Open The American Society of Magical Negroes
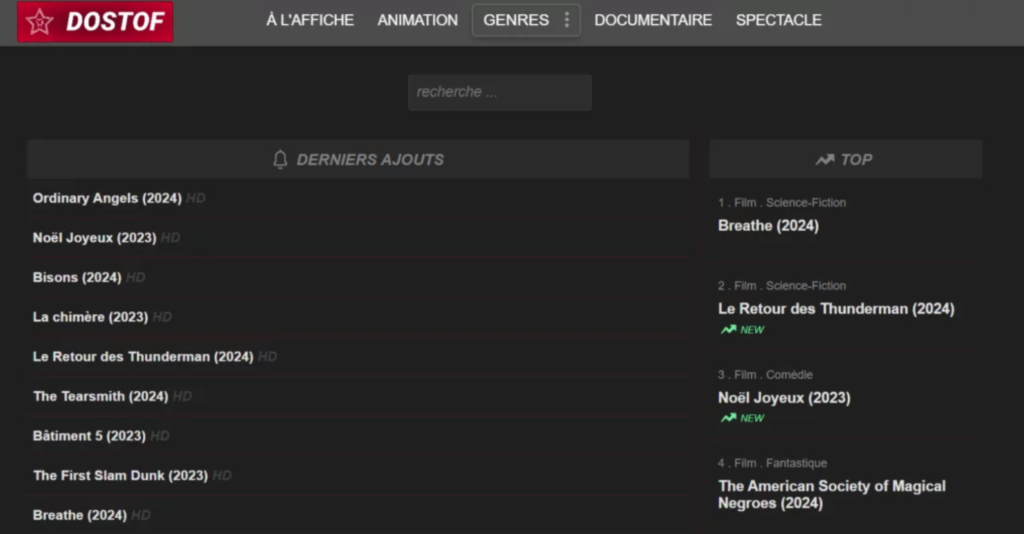 click(x=831, y=494)
